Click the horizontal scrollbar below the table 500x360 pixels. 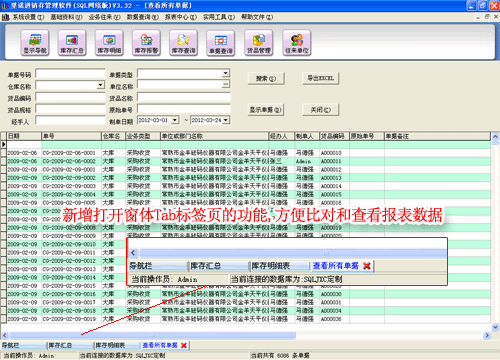click(x=245, y=335)
